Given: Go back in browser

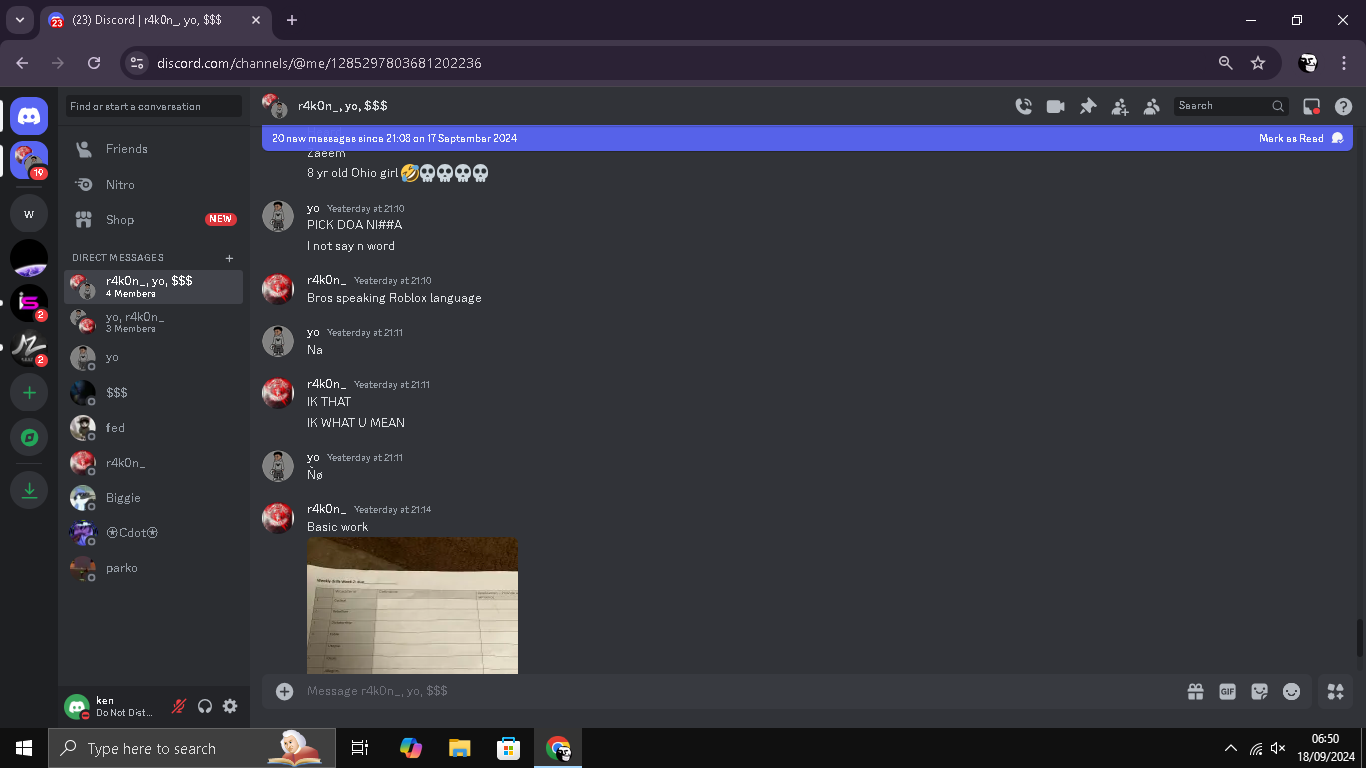Looking at the screenshot, I should coord(22,63).
